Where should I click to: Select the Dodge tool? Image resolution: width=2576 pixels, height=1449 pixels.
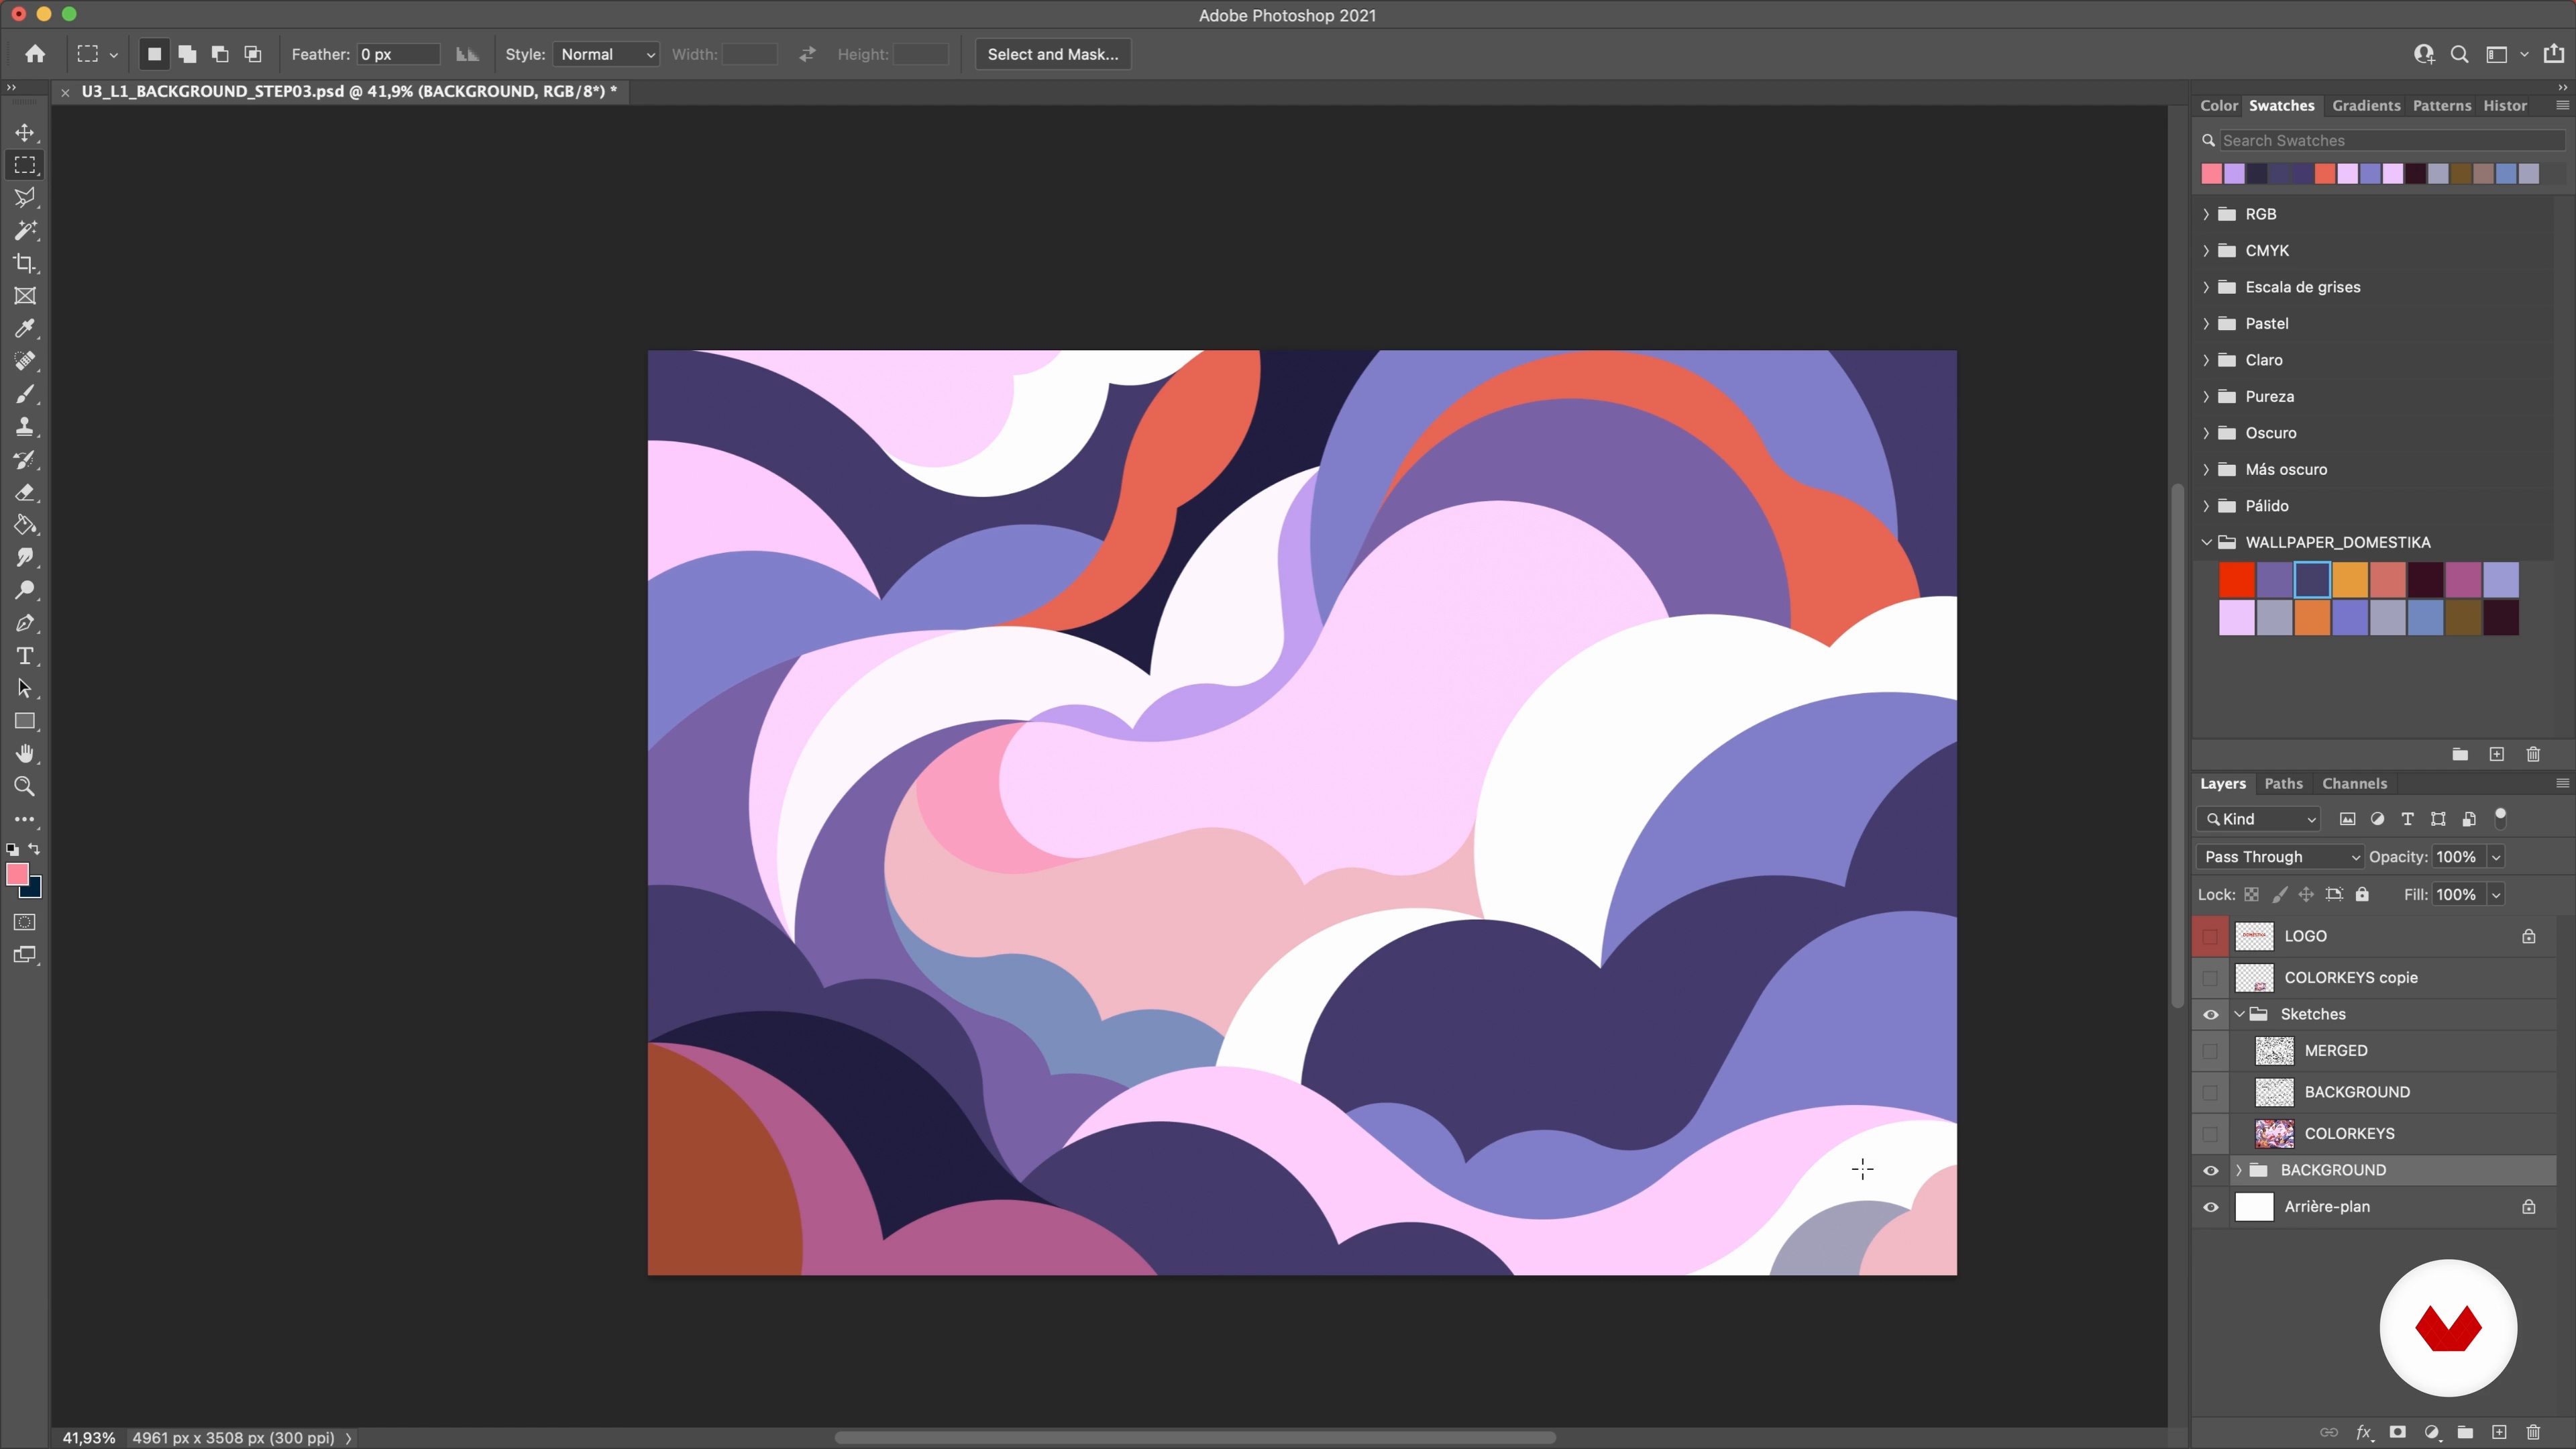click(25, 590)
